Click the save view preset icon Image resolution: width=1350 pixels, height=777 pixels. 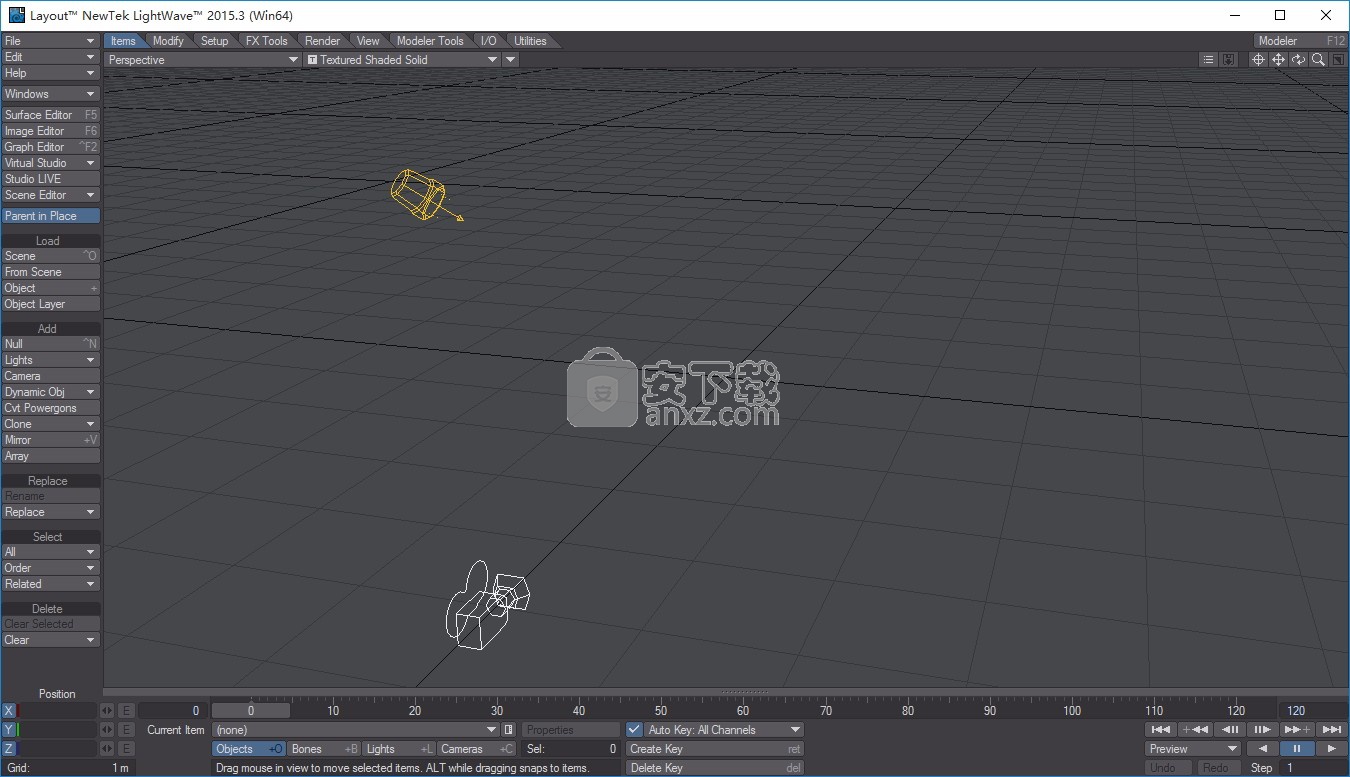point(1228,60)
